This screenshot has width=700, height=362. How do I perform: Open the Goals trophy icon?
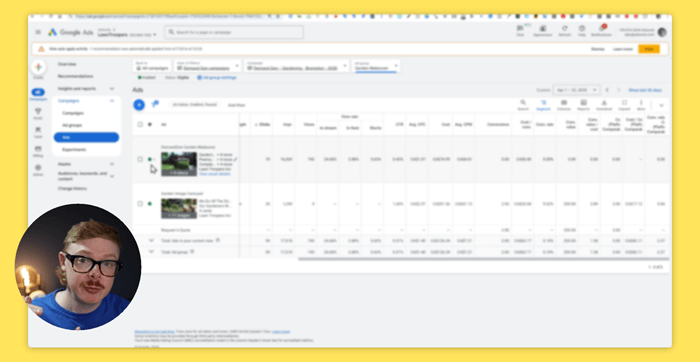tap(38, 111)
